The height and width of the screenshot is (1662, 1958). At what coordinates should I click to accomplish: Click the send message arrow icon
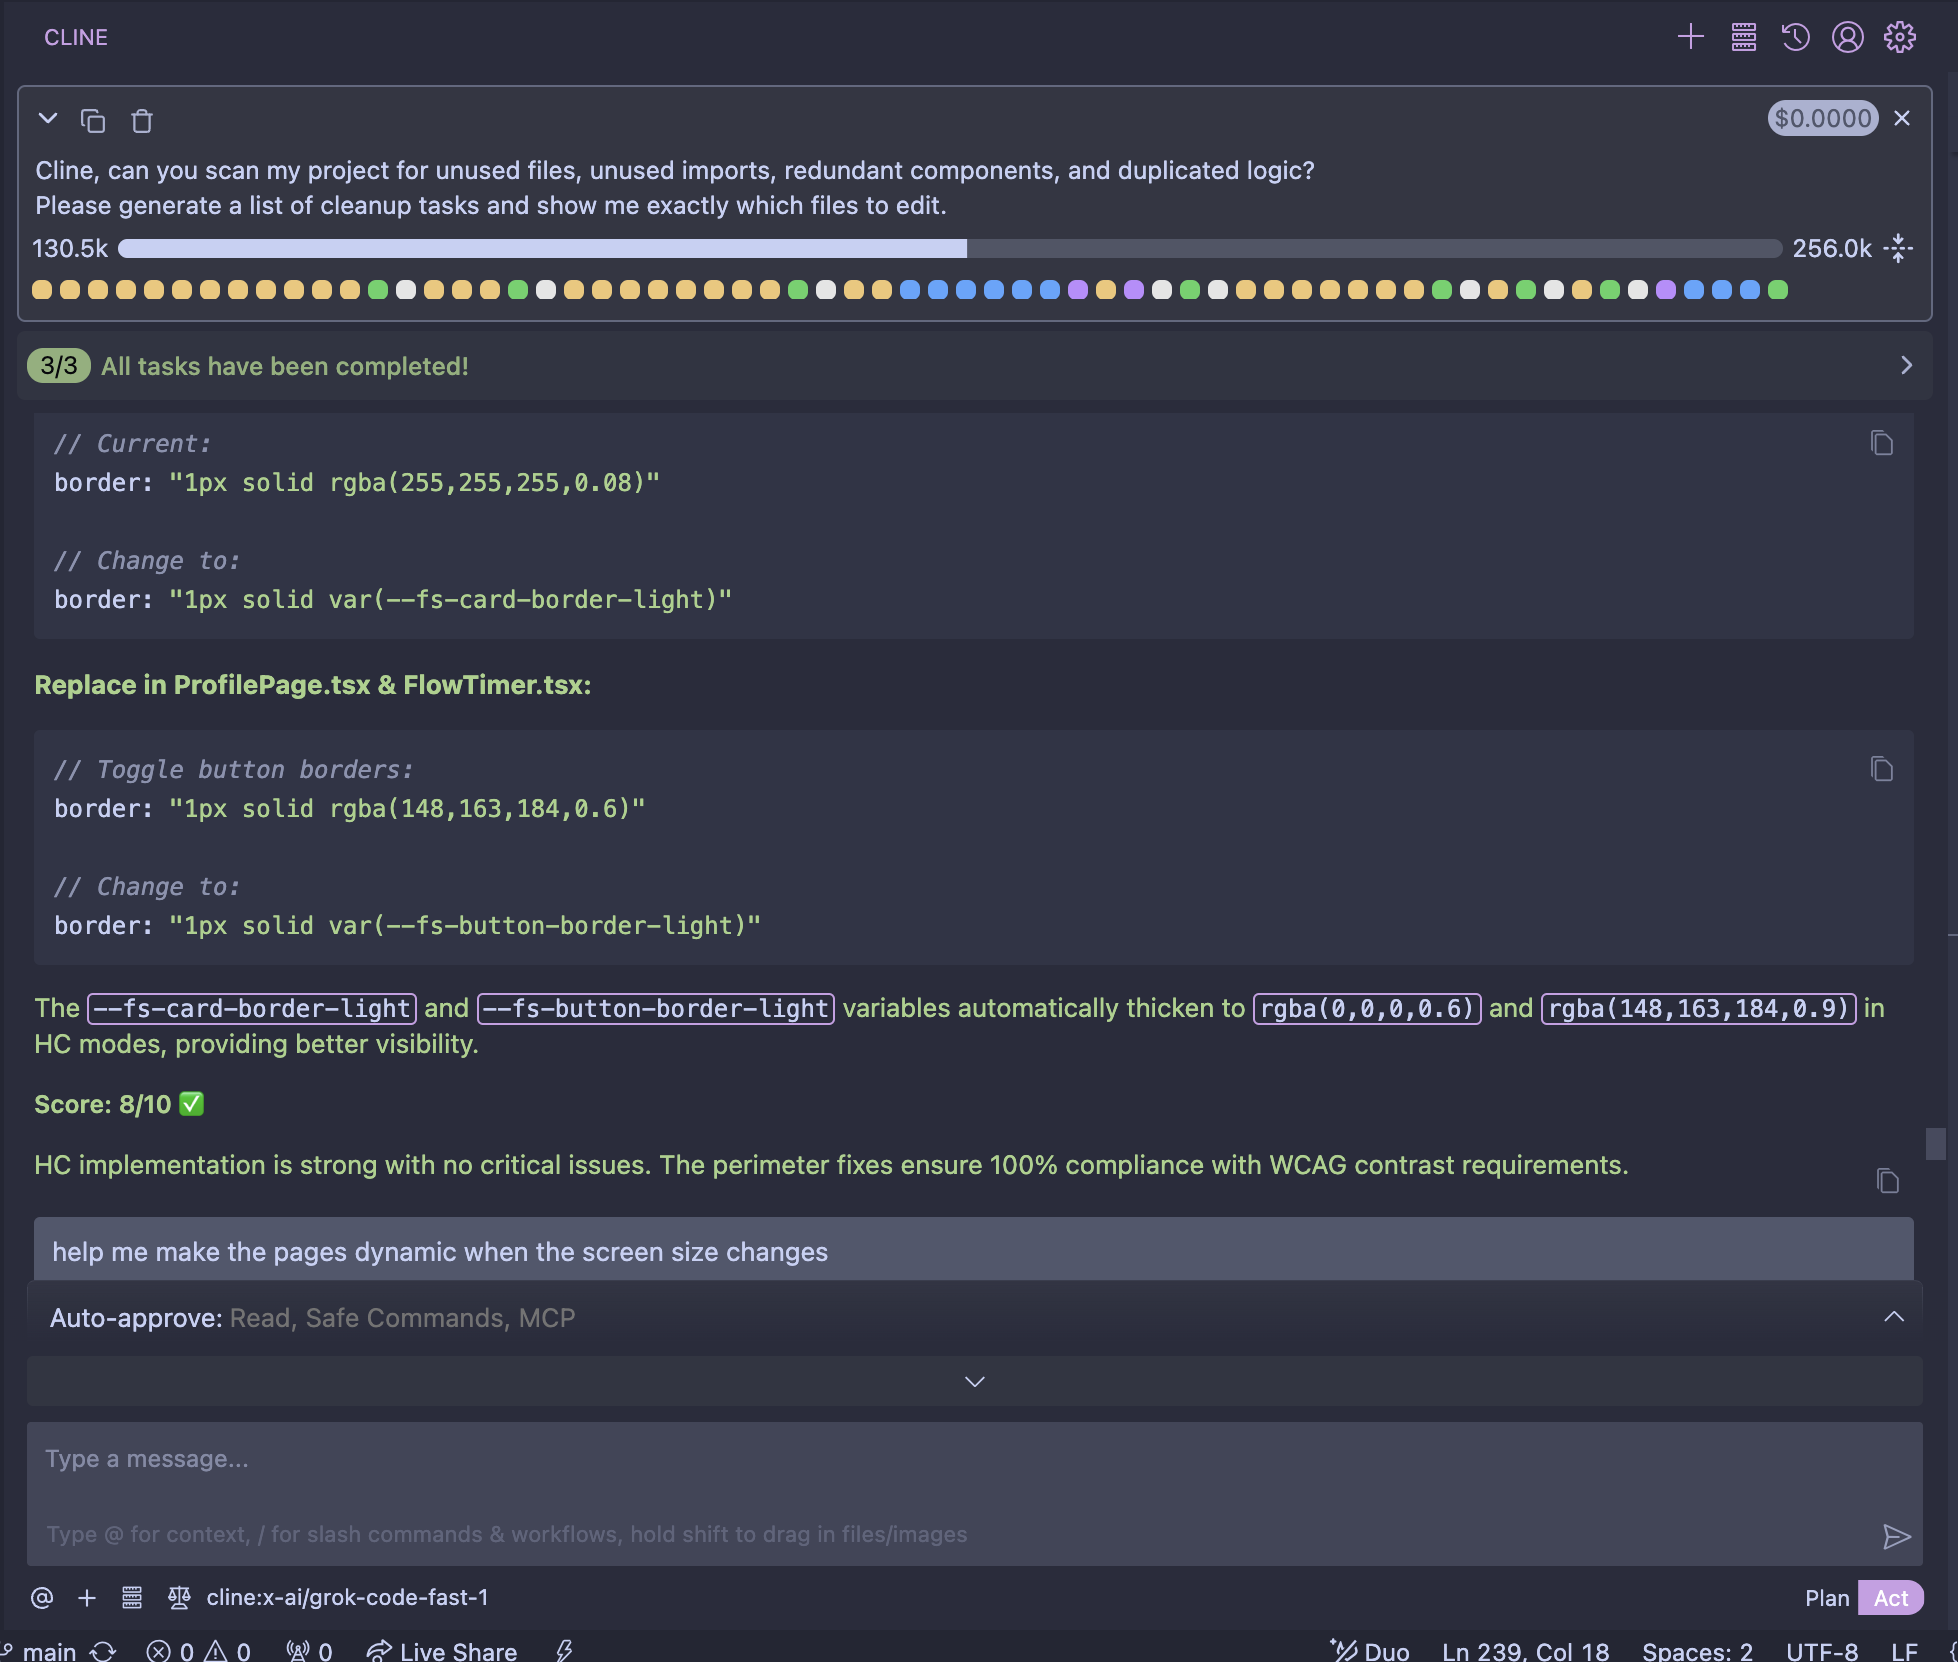click(1896, 1536)
